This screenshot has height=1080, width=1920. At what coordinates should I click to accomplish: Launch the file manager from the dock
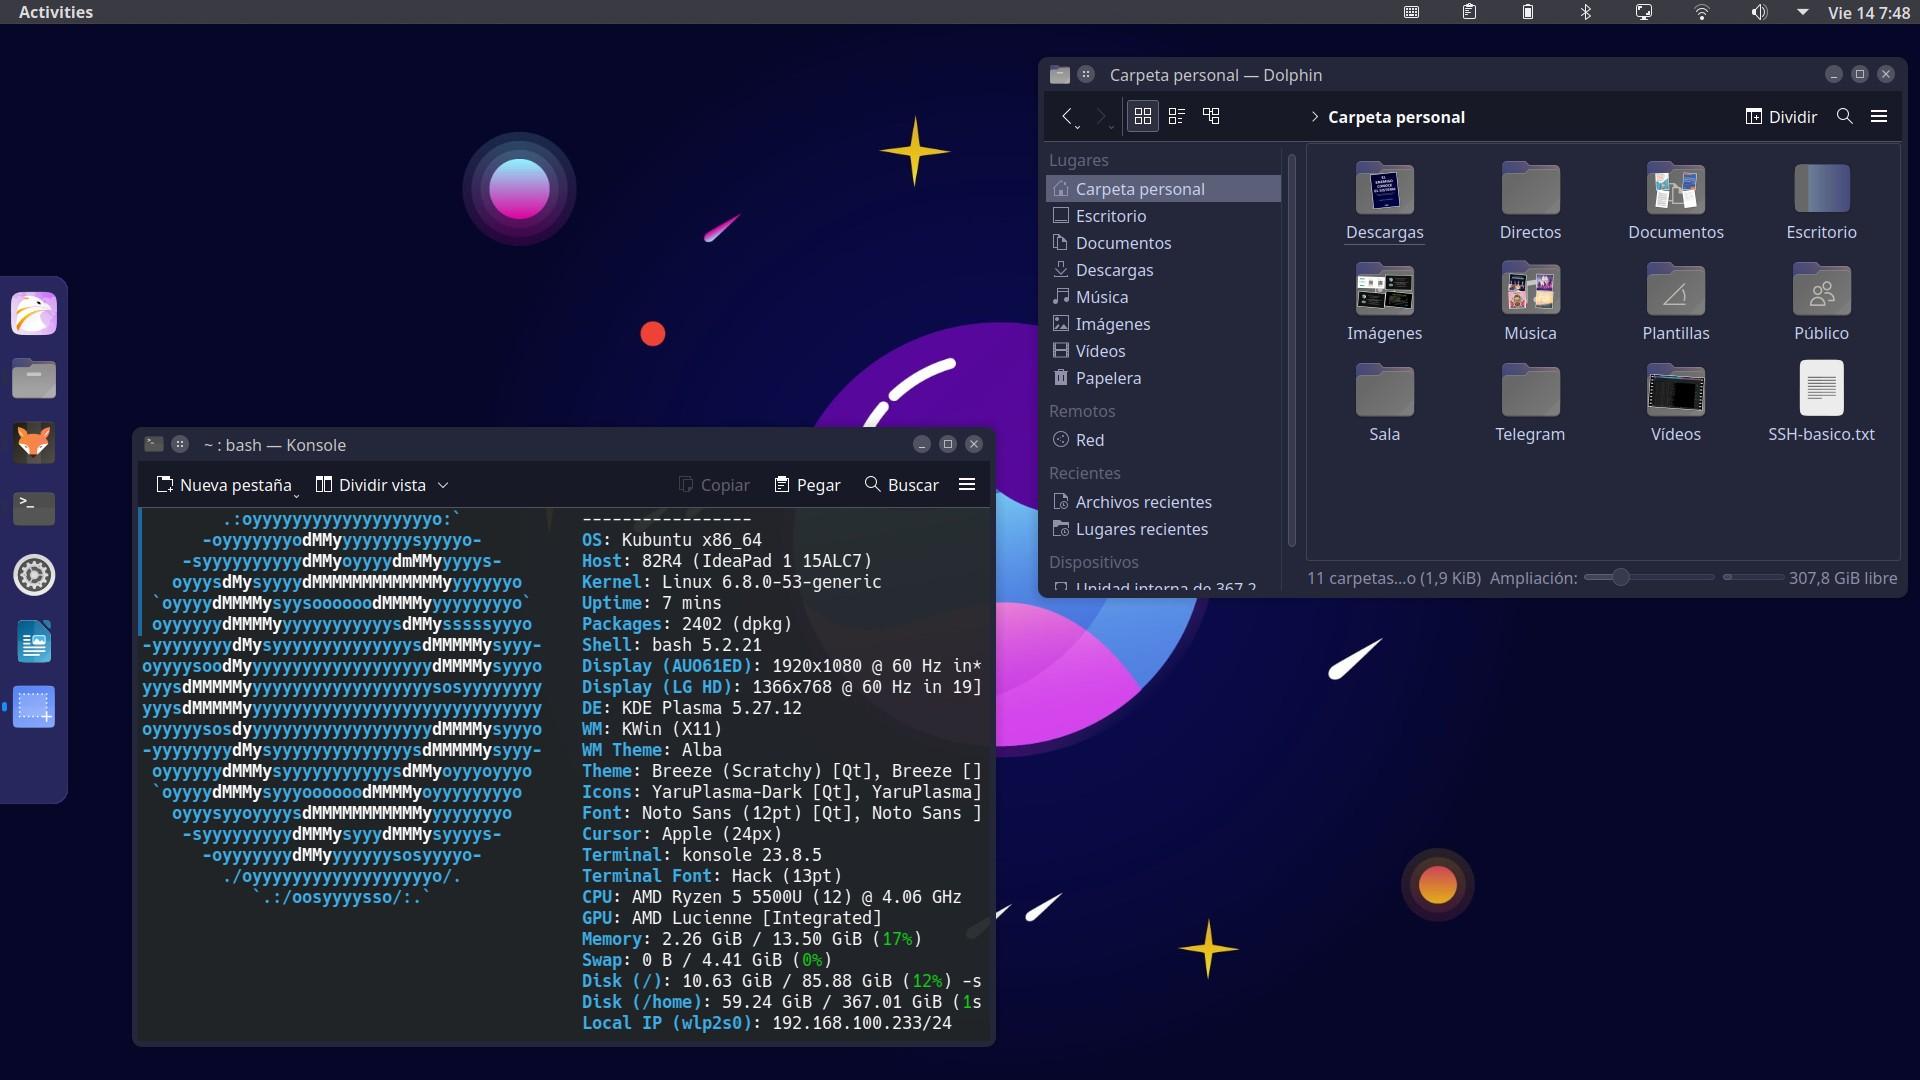tap(34, 378)
